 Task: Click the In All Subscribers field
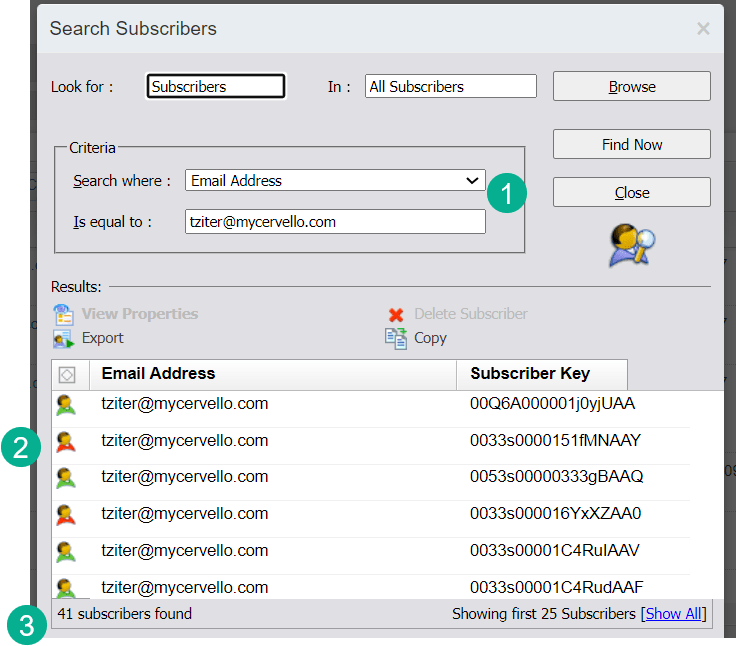(450, 87)
